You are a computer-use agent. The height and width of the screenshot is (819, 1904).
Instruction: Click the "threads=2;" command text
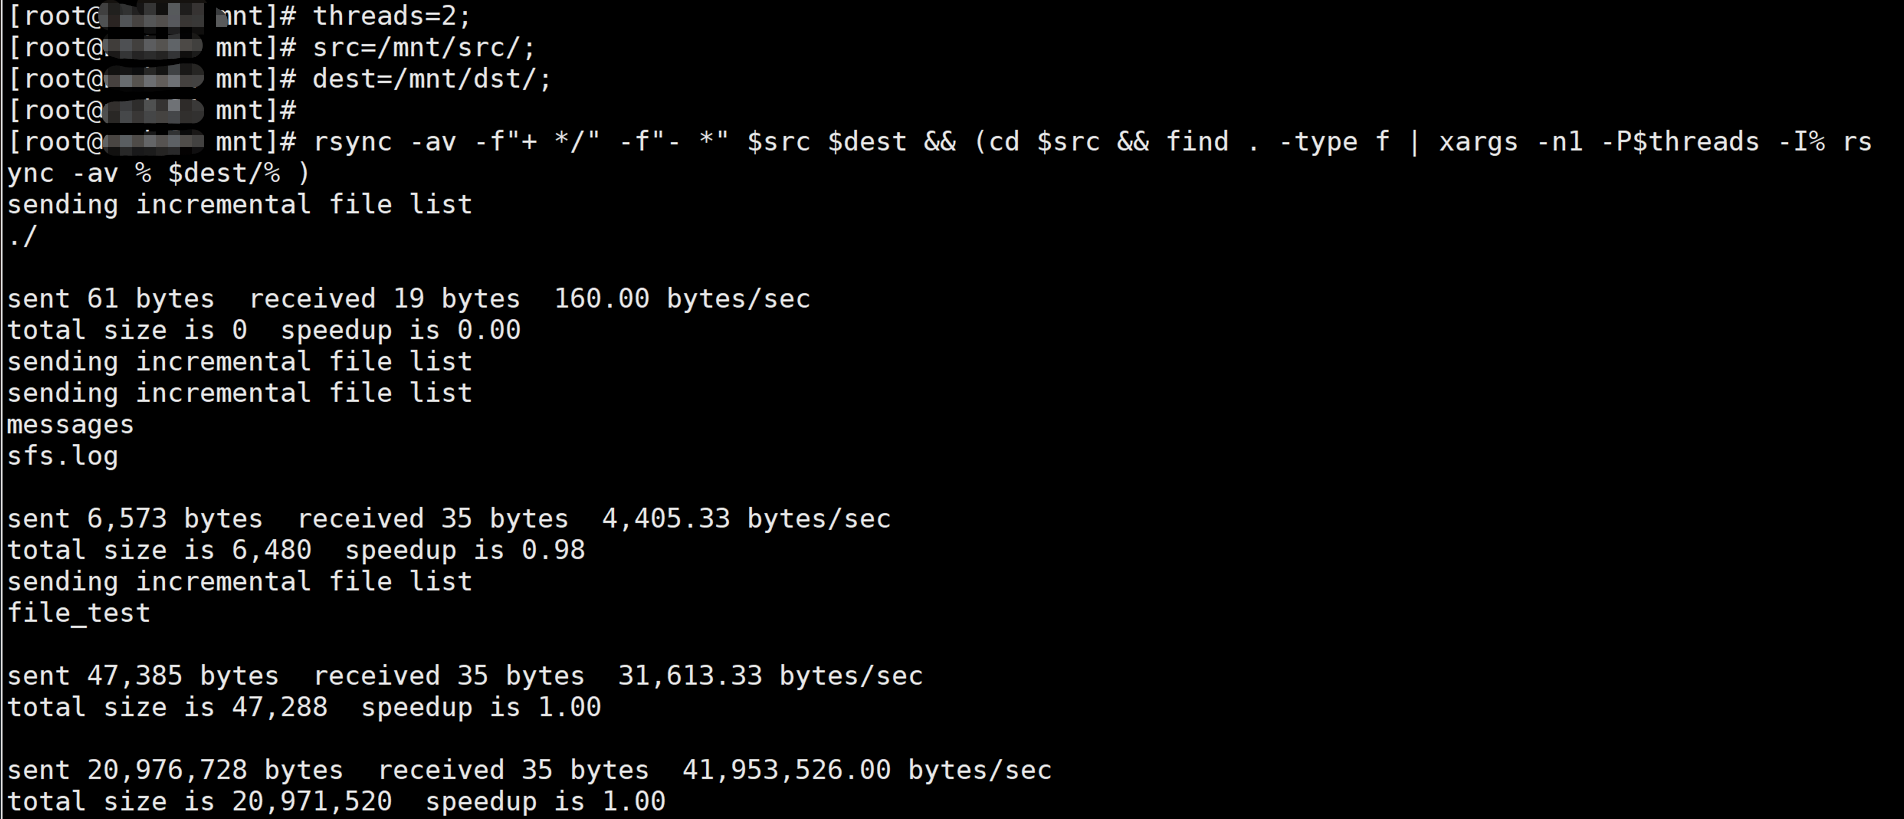tap(391, 16)
